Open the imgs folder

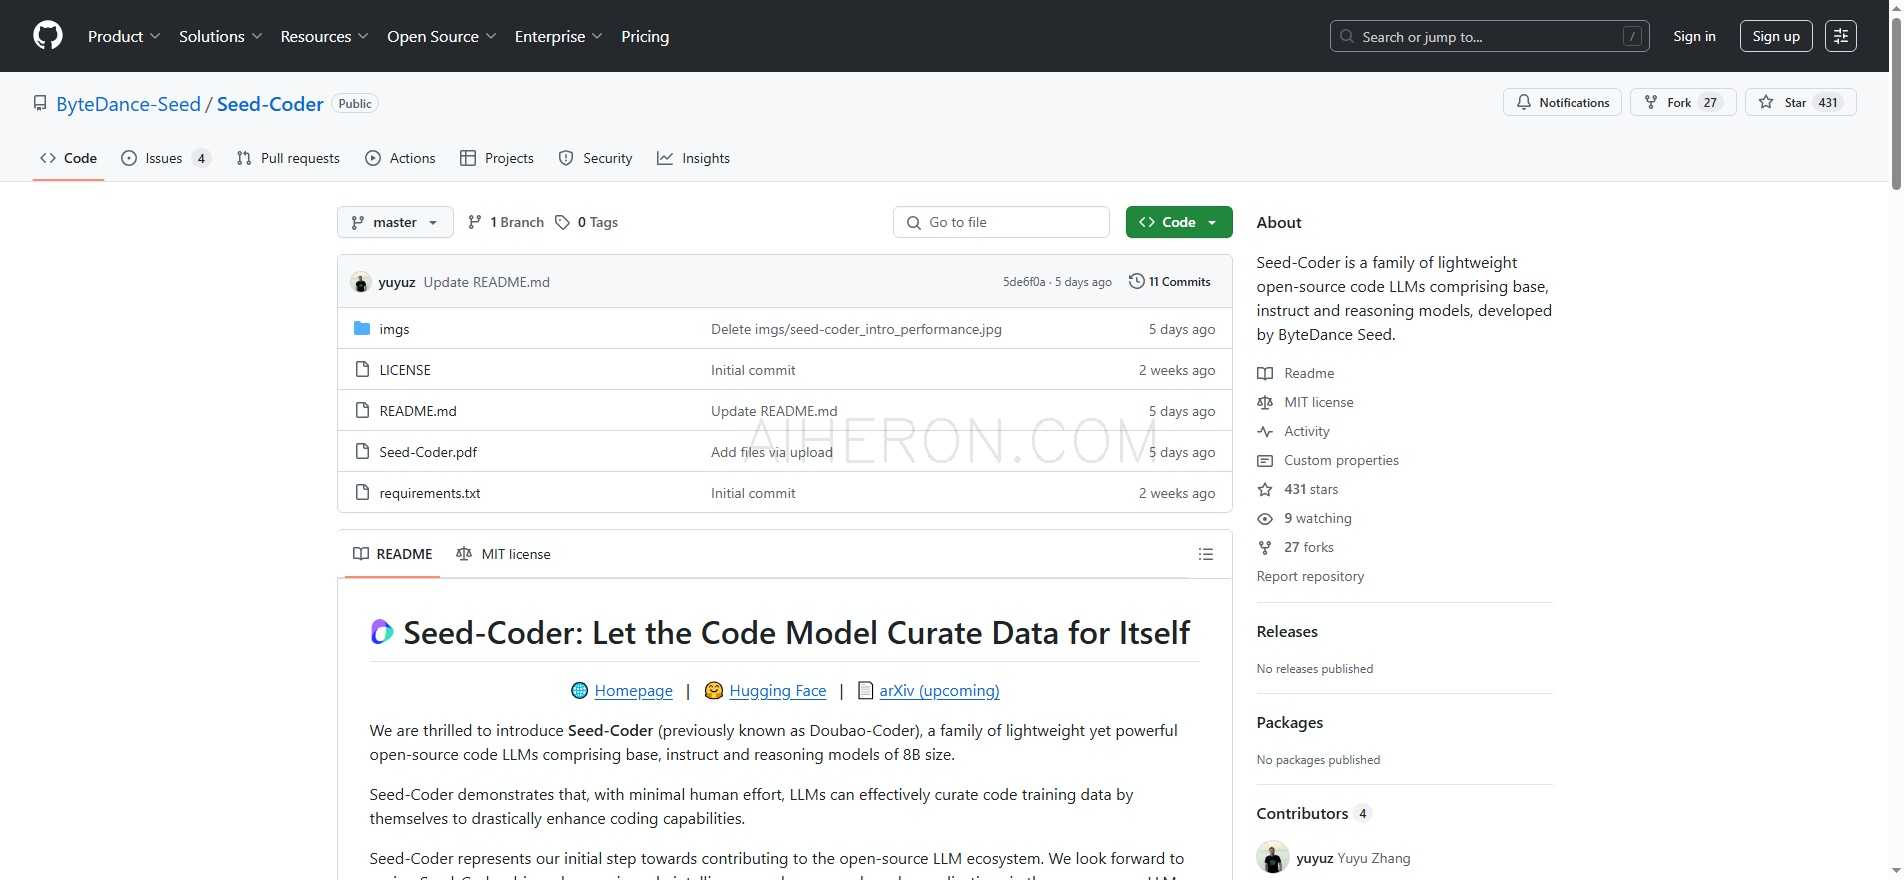point(394,329)
